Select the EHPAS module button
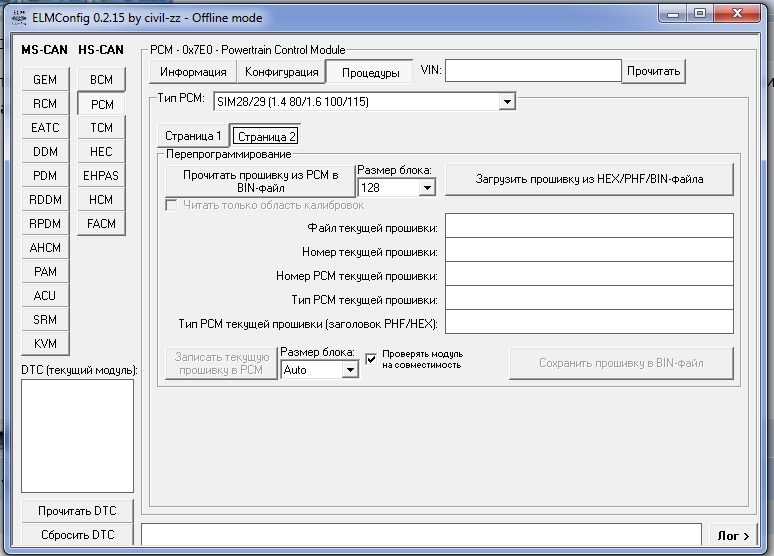The height and width of the screenshot is (556, 774). tap(101, 176)
